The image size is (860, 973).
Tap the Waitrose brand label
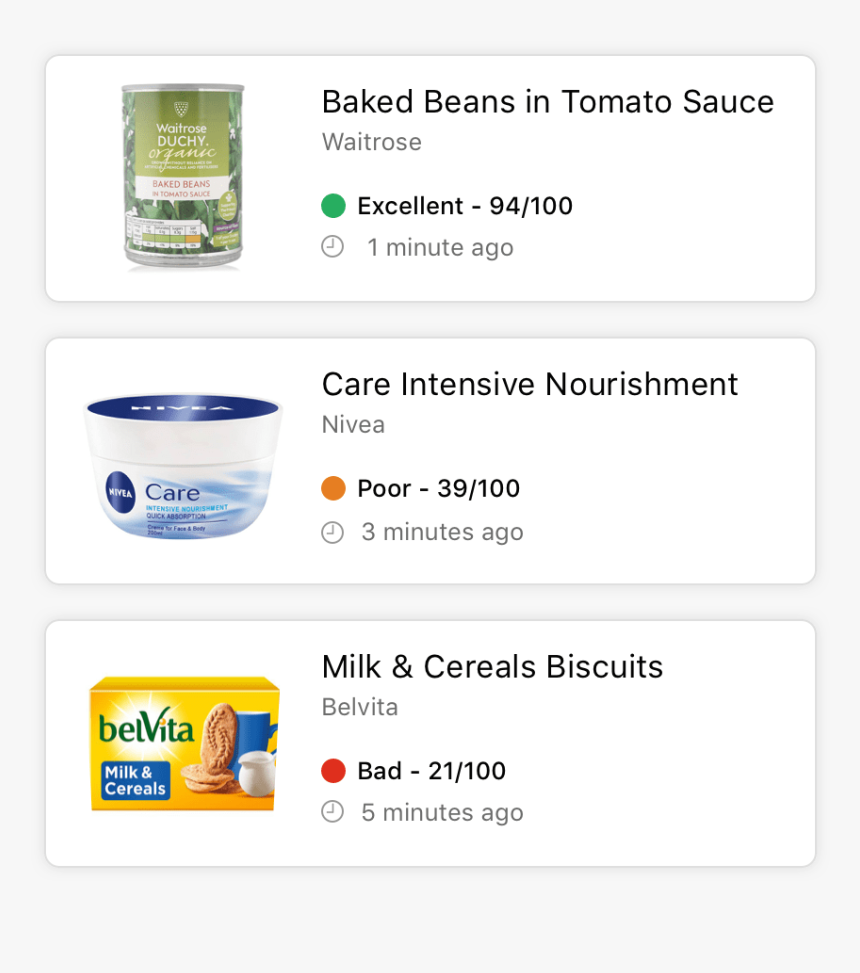point(372,142)
